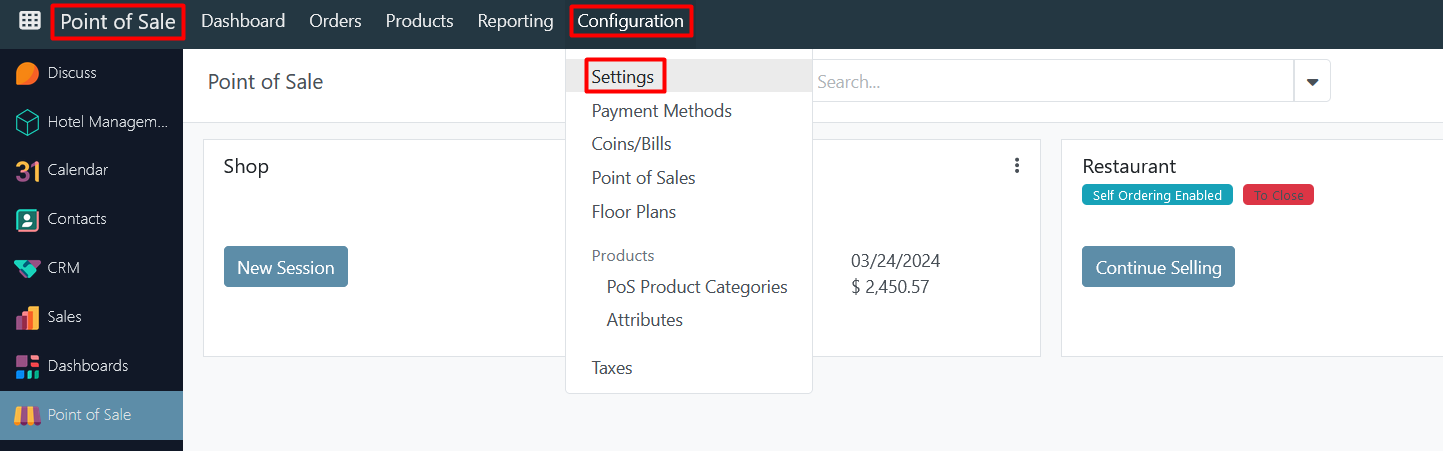The width and height of the screenshot is (1443, 451).
Task: Open the Dashboards app icon
Action: [x=28, y=366]
